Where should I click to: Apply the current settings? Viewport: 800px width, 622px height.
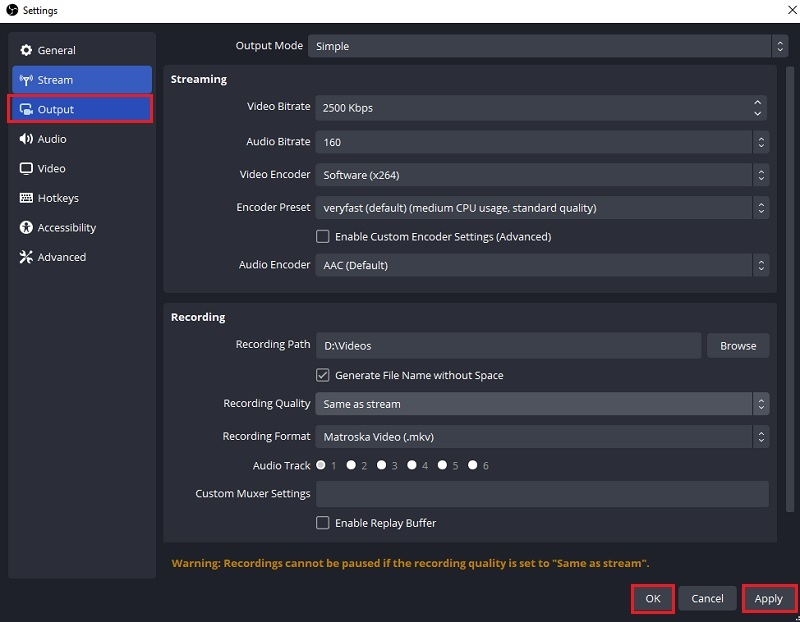(769, 598)
